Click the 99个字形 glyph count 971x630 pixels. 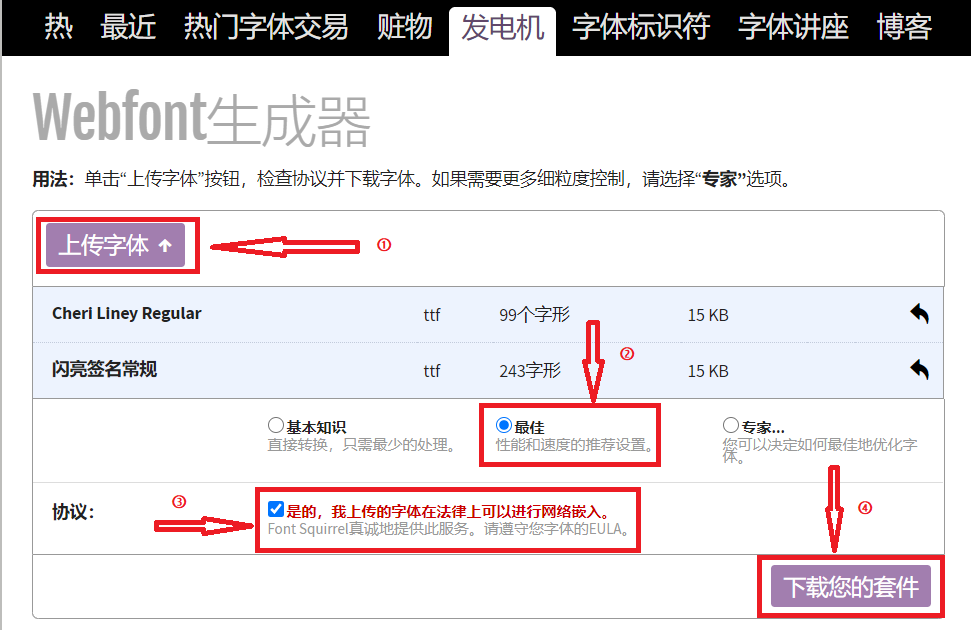pos(534,315)
